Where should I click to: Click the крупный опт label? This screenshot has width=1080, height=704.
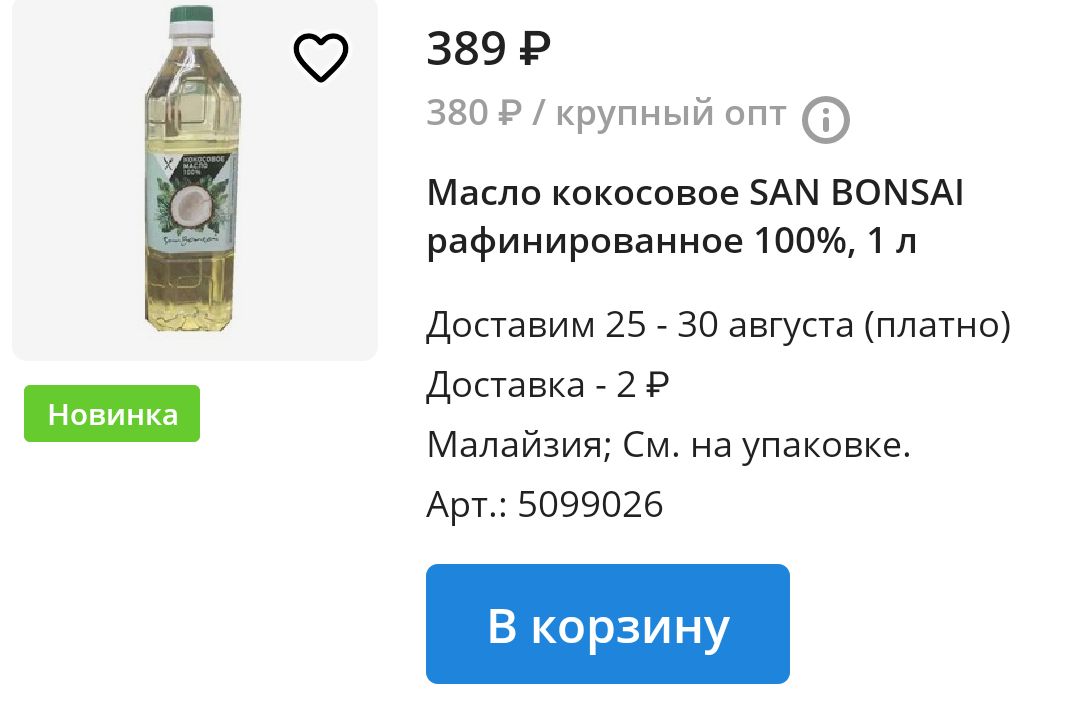670,114
